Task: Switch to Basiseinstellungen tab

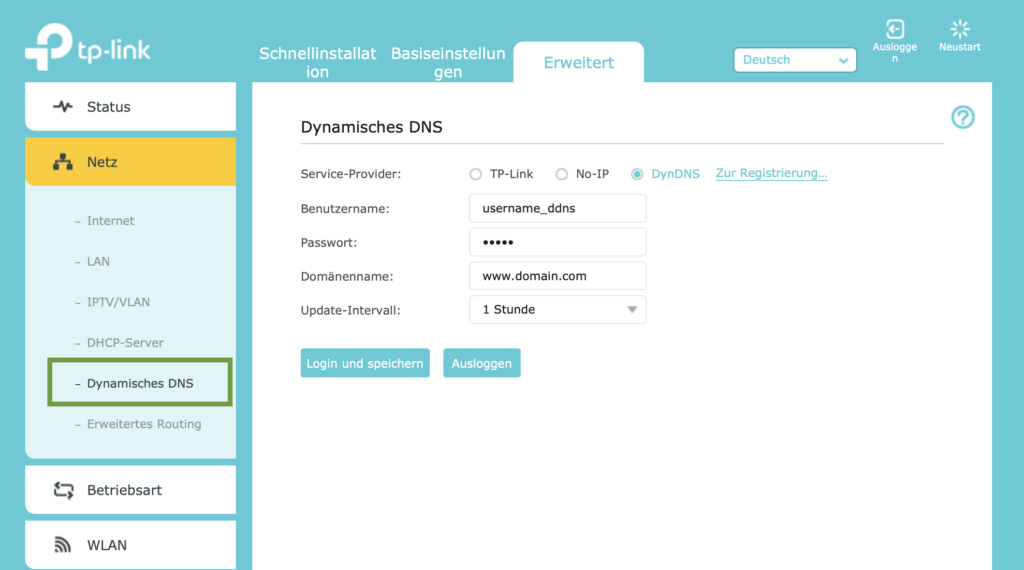Action: coord(448,63)
